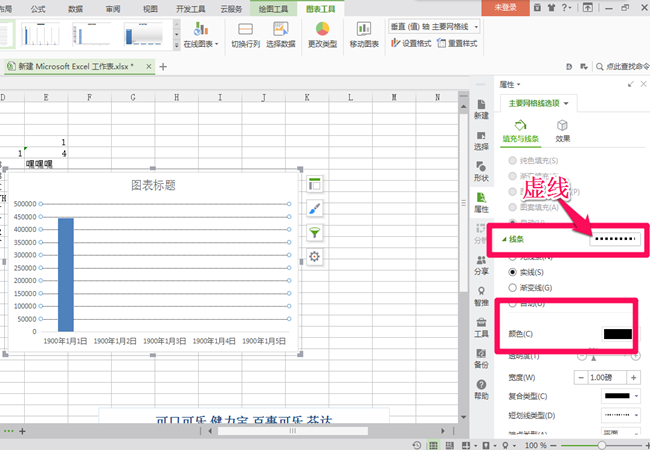Click the Share (分享) sidebar icon
This screenshot has height=450, width=650.
coord(481,265)
